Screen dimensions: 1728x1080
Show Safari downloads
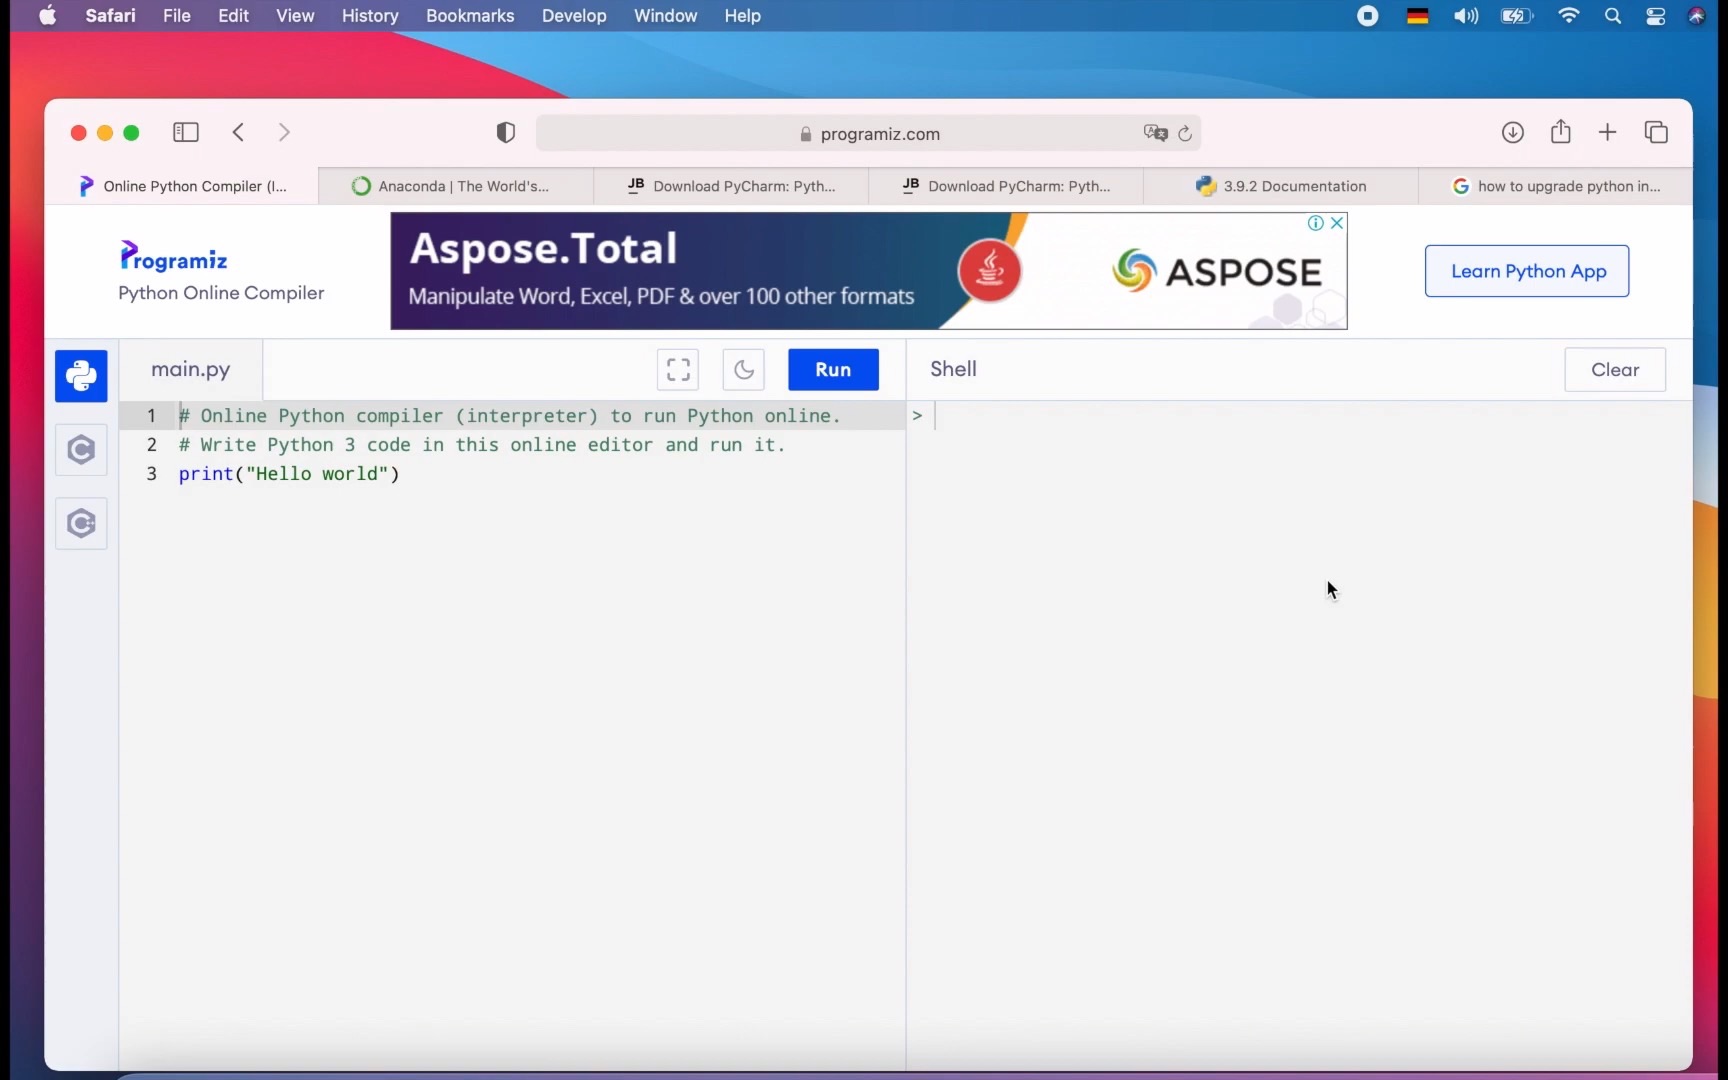(x=1513, y=132)
